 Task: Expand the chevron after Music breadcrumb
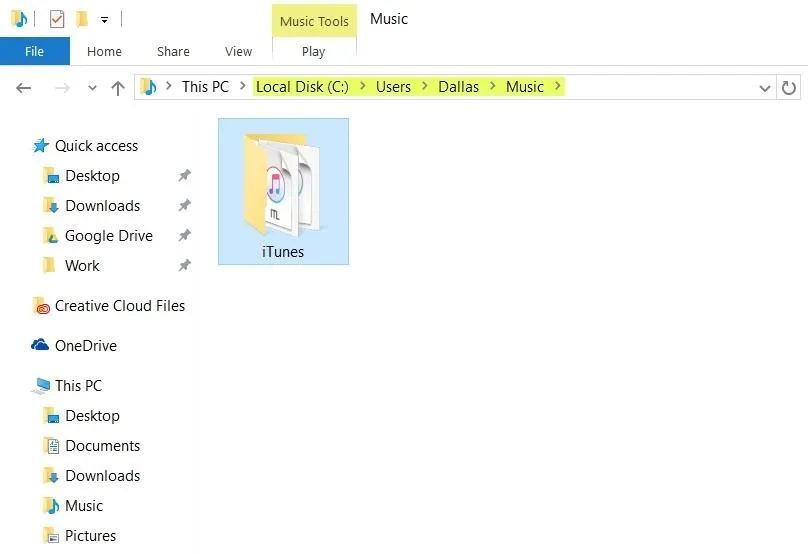click(x=558, y=86)
